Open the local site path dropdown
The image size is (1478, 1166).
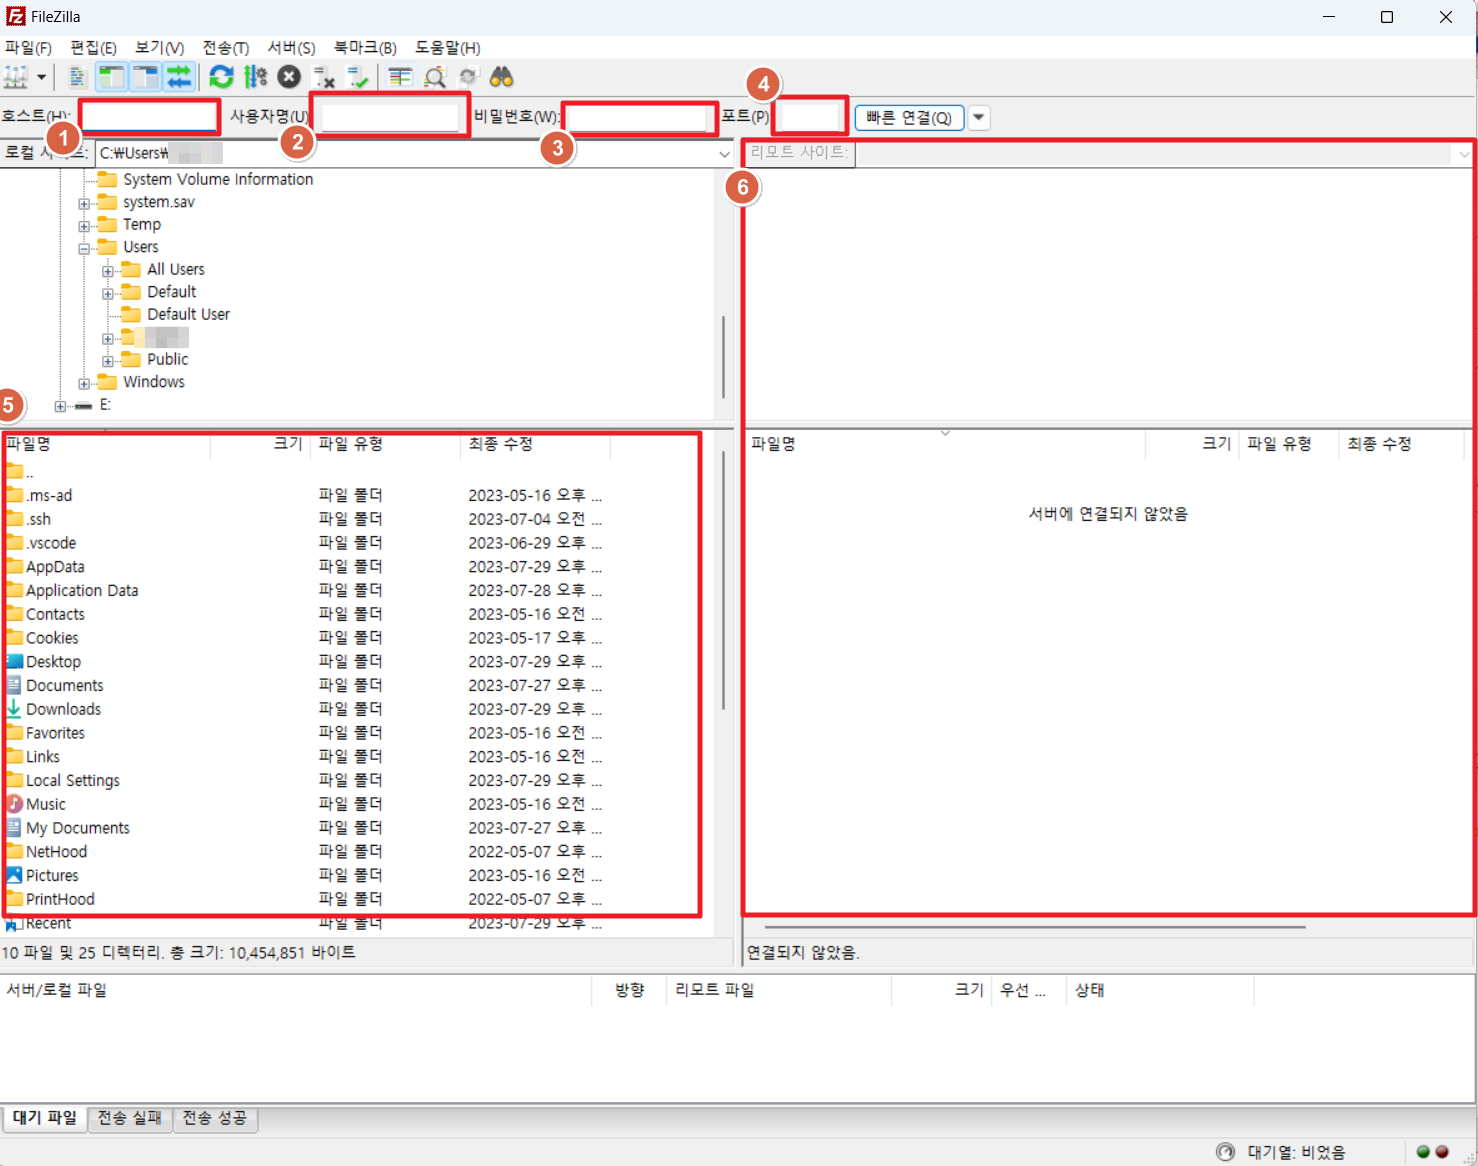tap(724, 154)
